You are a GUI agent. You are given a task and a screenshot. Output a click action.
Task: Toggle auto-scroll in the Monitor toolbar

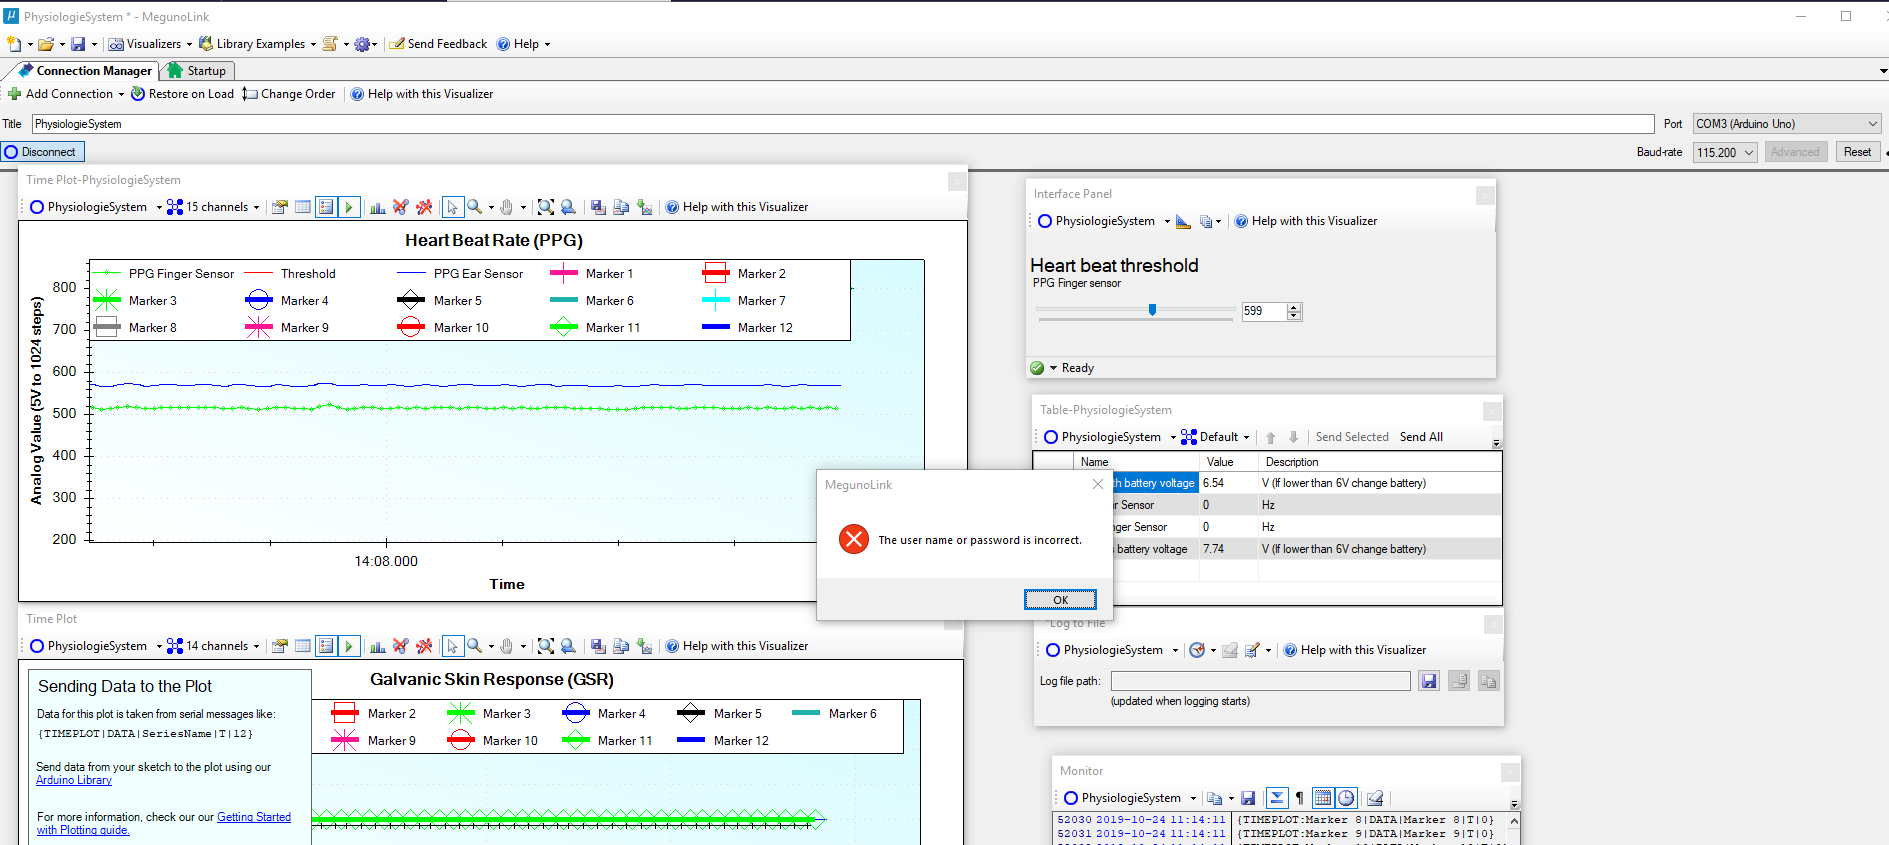point(1277,798)
